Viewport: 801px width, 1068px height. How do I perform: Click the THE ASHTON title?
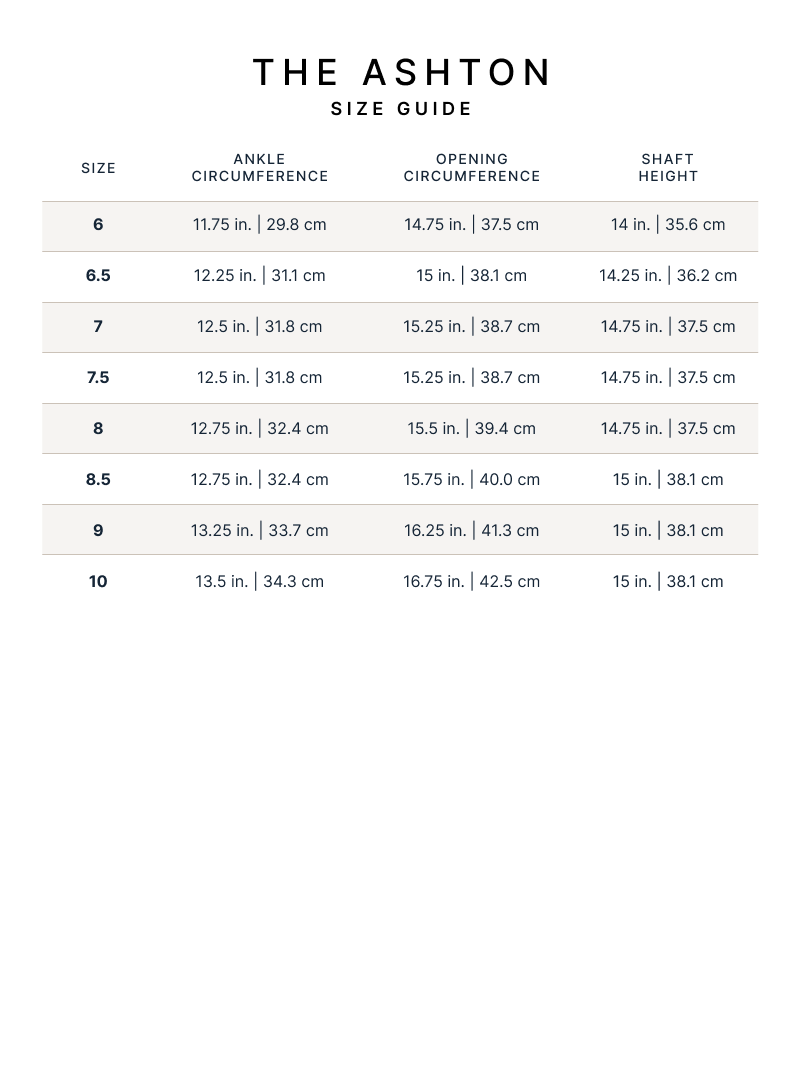pos(401,73)
